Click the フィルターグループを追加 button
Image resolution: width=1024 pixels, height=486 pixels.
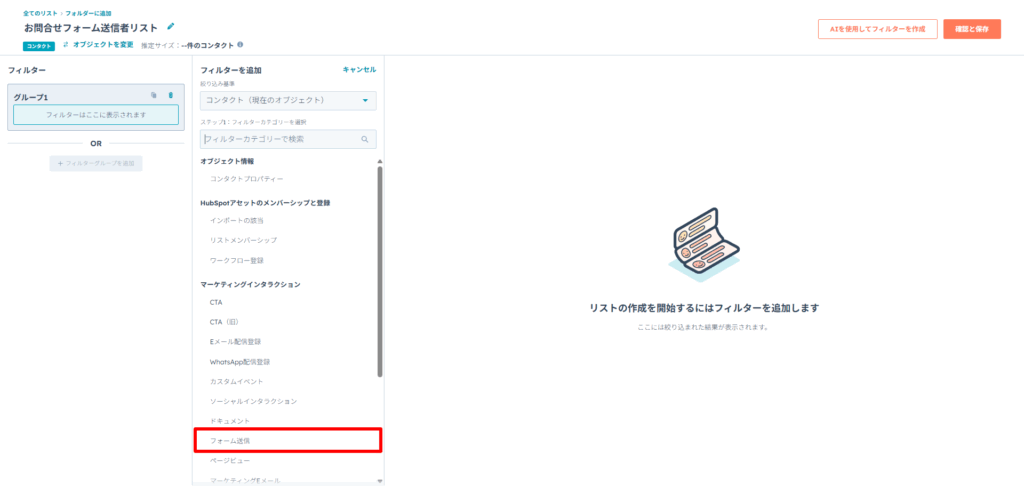point(96,163)
